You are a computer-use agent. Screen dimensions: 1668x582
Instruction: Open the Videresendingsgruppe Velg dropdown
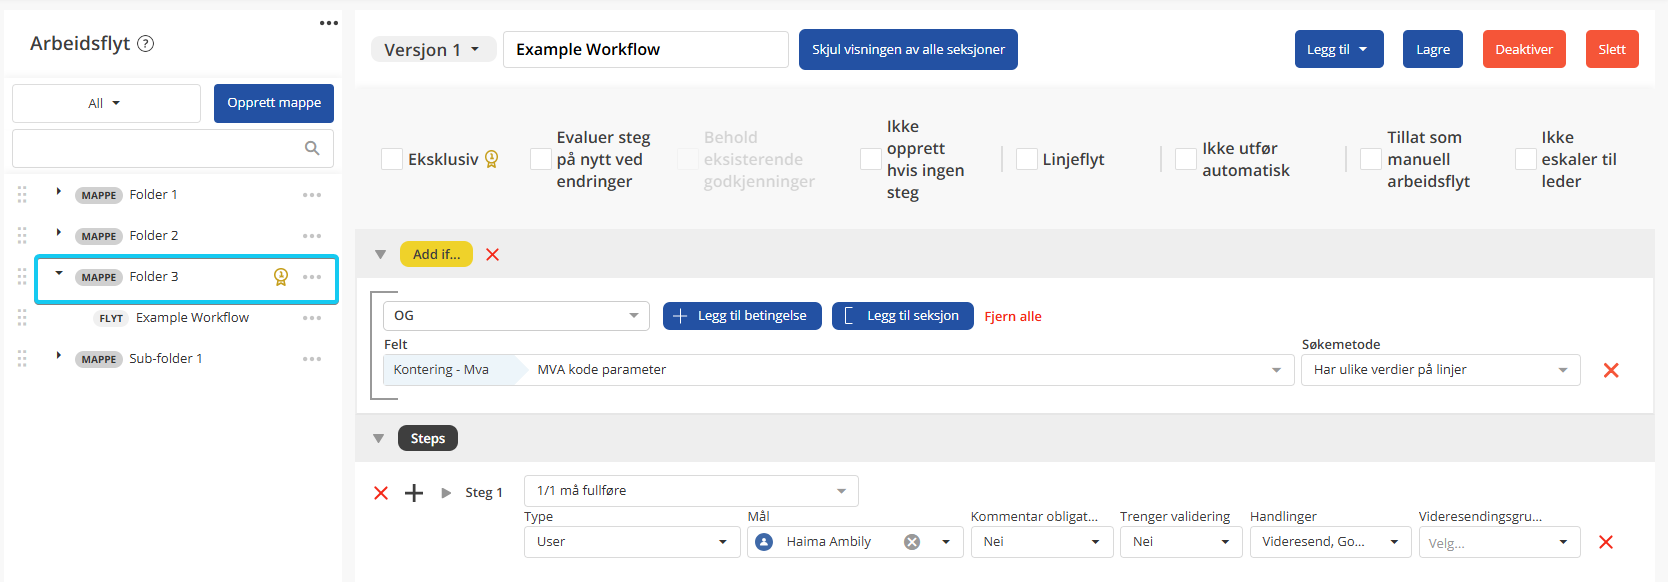coord(1499,542)
